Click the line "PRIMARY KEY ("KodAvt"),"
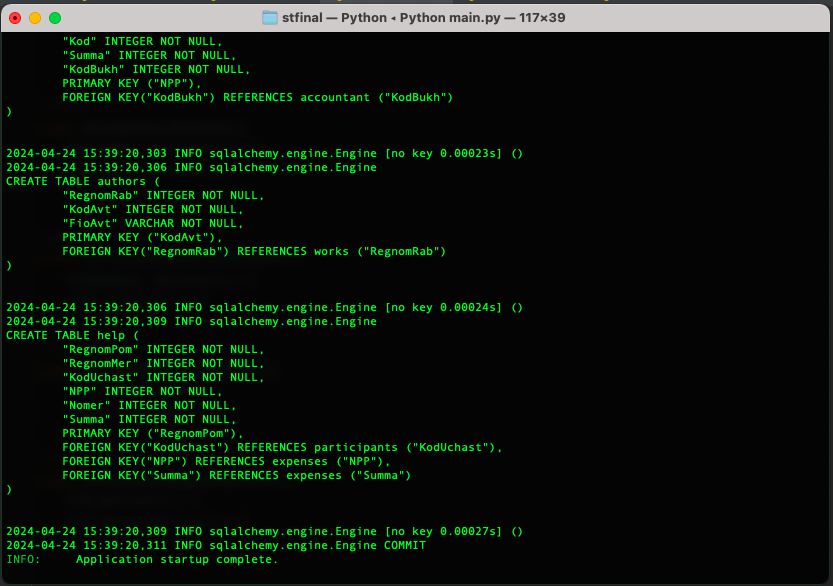833x586 pixels. tap(142, 237)
